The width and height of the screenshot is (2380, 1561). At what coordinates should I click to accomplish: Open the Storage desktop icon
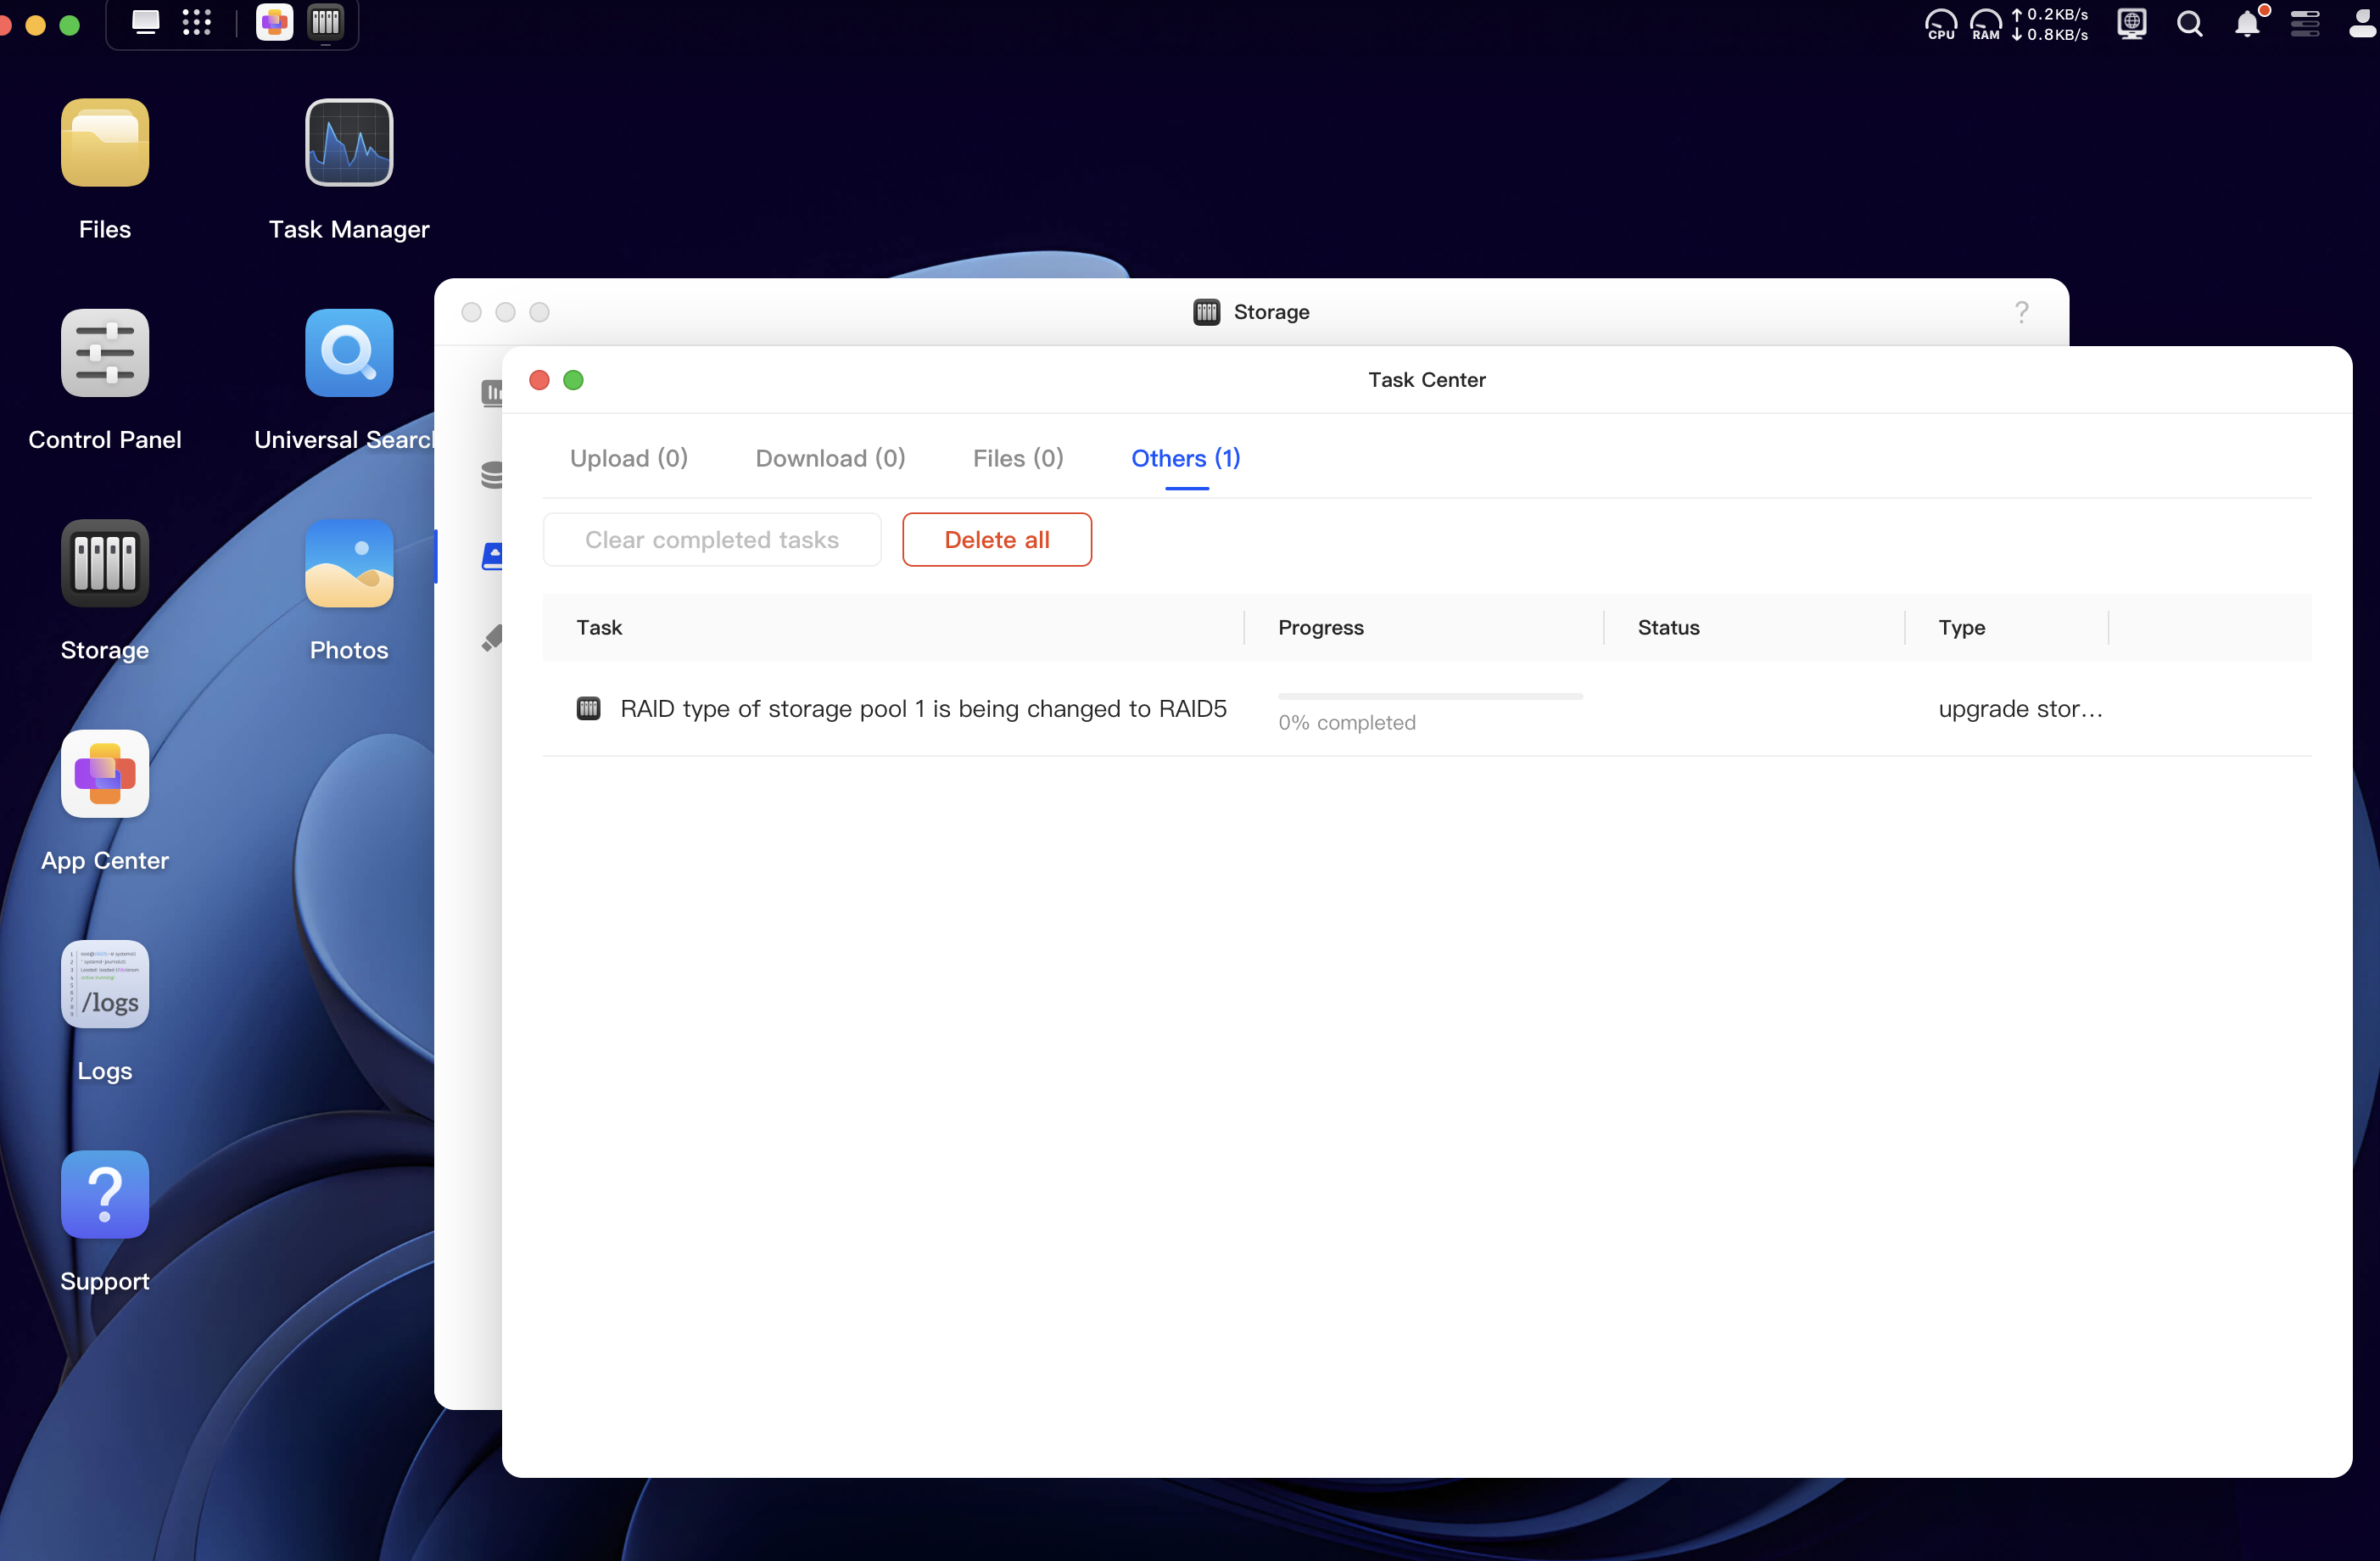click(x=105, y=563)
